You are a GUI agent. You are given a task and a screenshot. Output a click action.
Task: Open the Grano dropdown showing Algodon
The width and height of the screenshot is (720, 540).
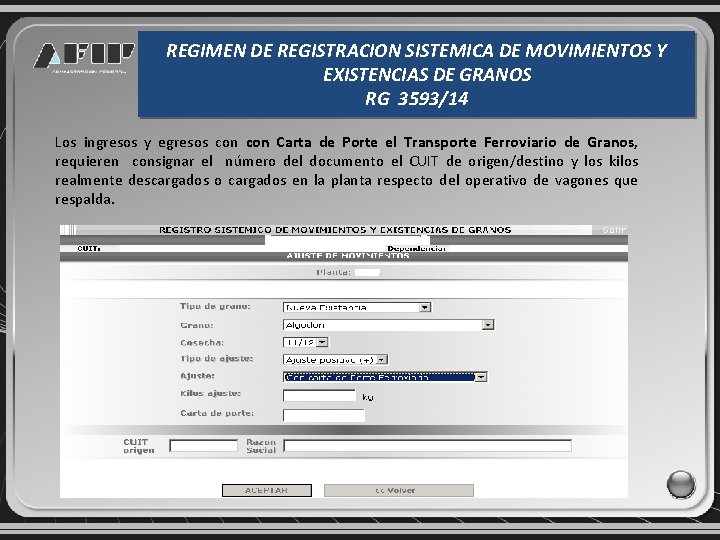click(x=388, y=325)
